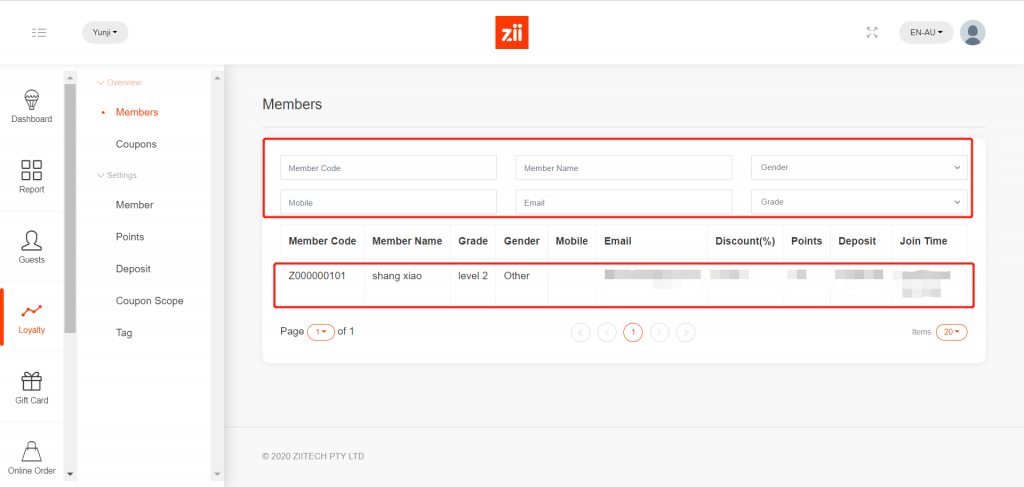The width and height of the screenshot is (1024, 487).
Task: Enter fullscreen with the expand icon
Action: click(872, 33)
